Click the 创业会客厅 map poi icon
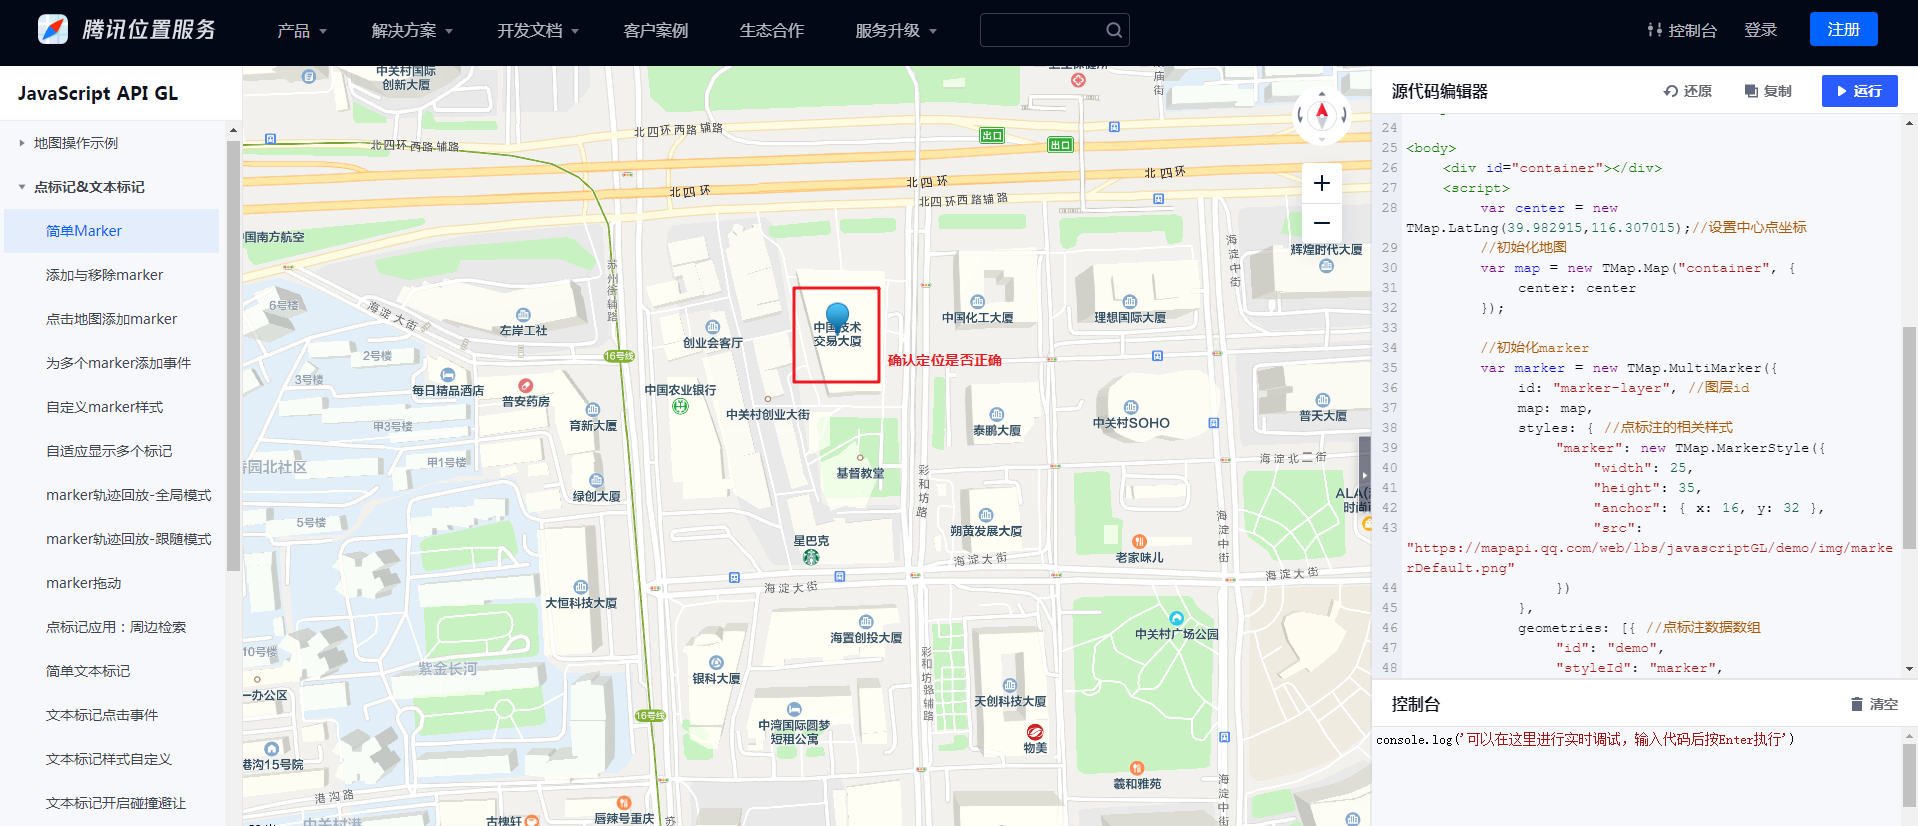This screenshot has width=1918, height=826. tap(713, 327)
